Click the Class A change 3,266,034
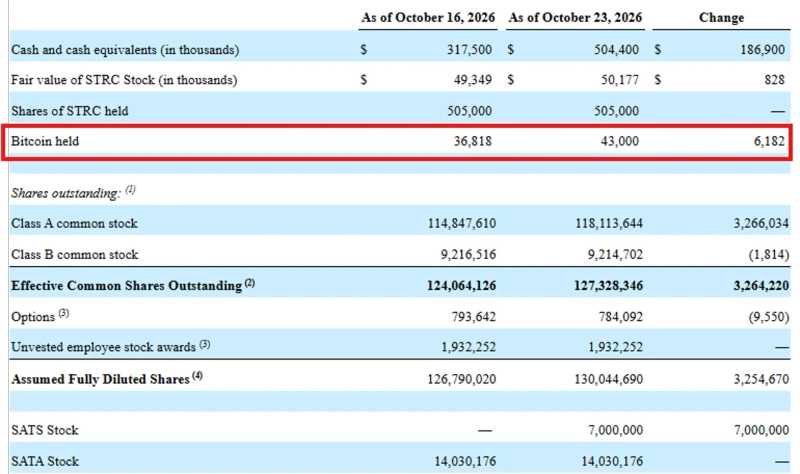 pos(761,223)
